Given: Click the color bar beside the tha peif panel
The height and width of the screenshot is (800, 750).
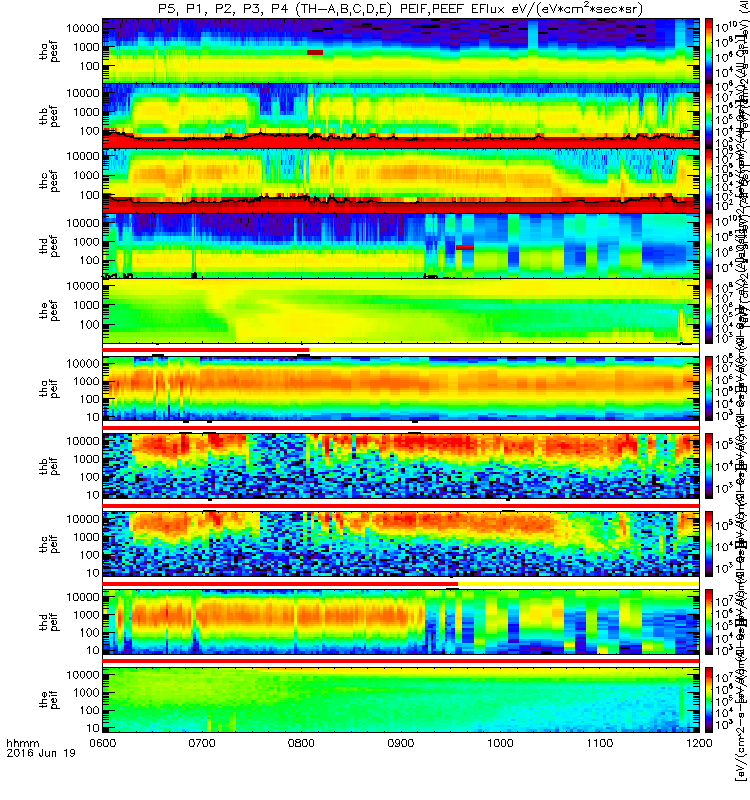Looking at the screenshot, I should 709,388.
